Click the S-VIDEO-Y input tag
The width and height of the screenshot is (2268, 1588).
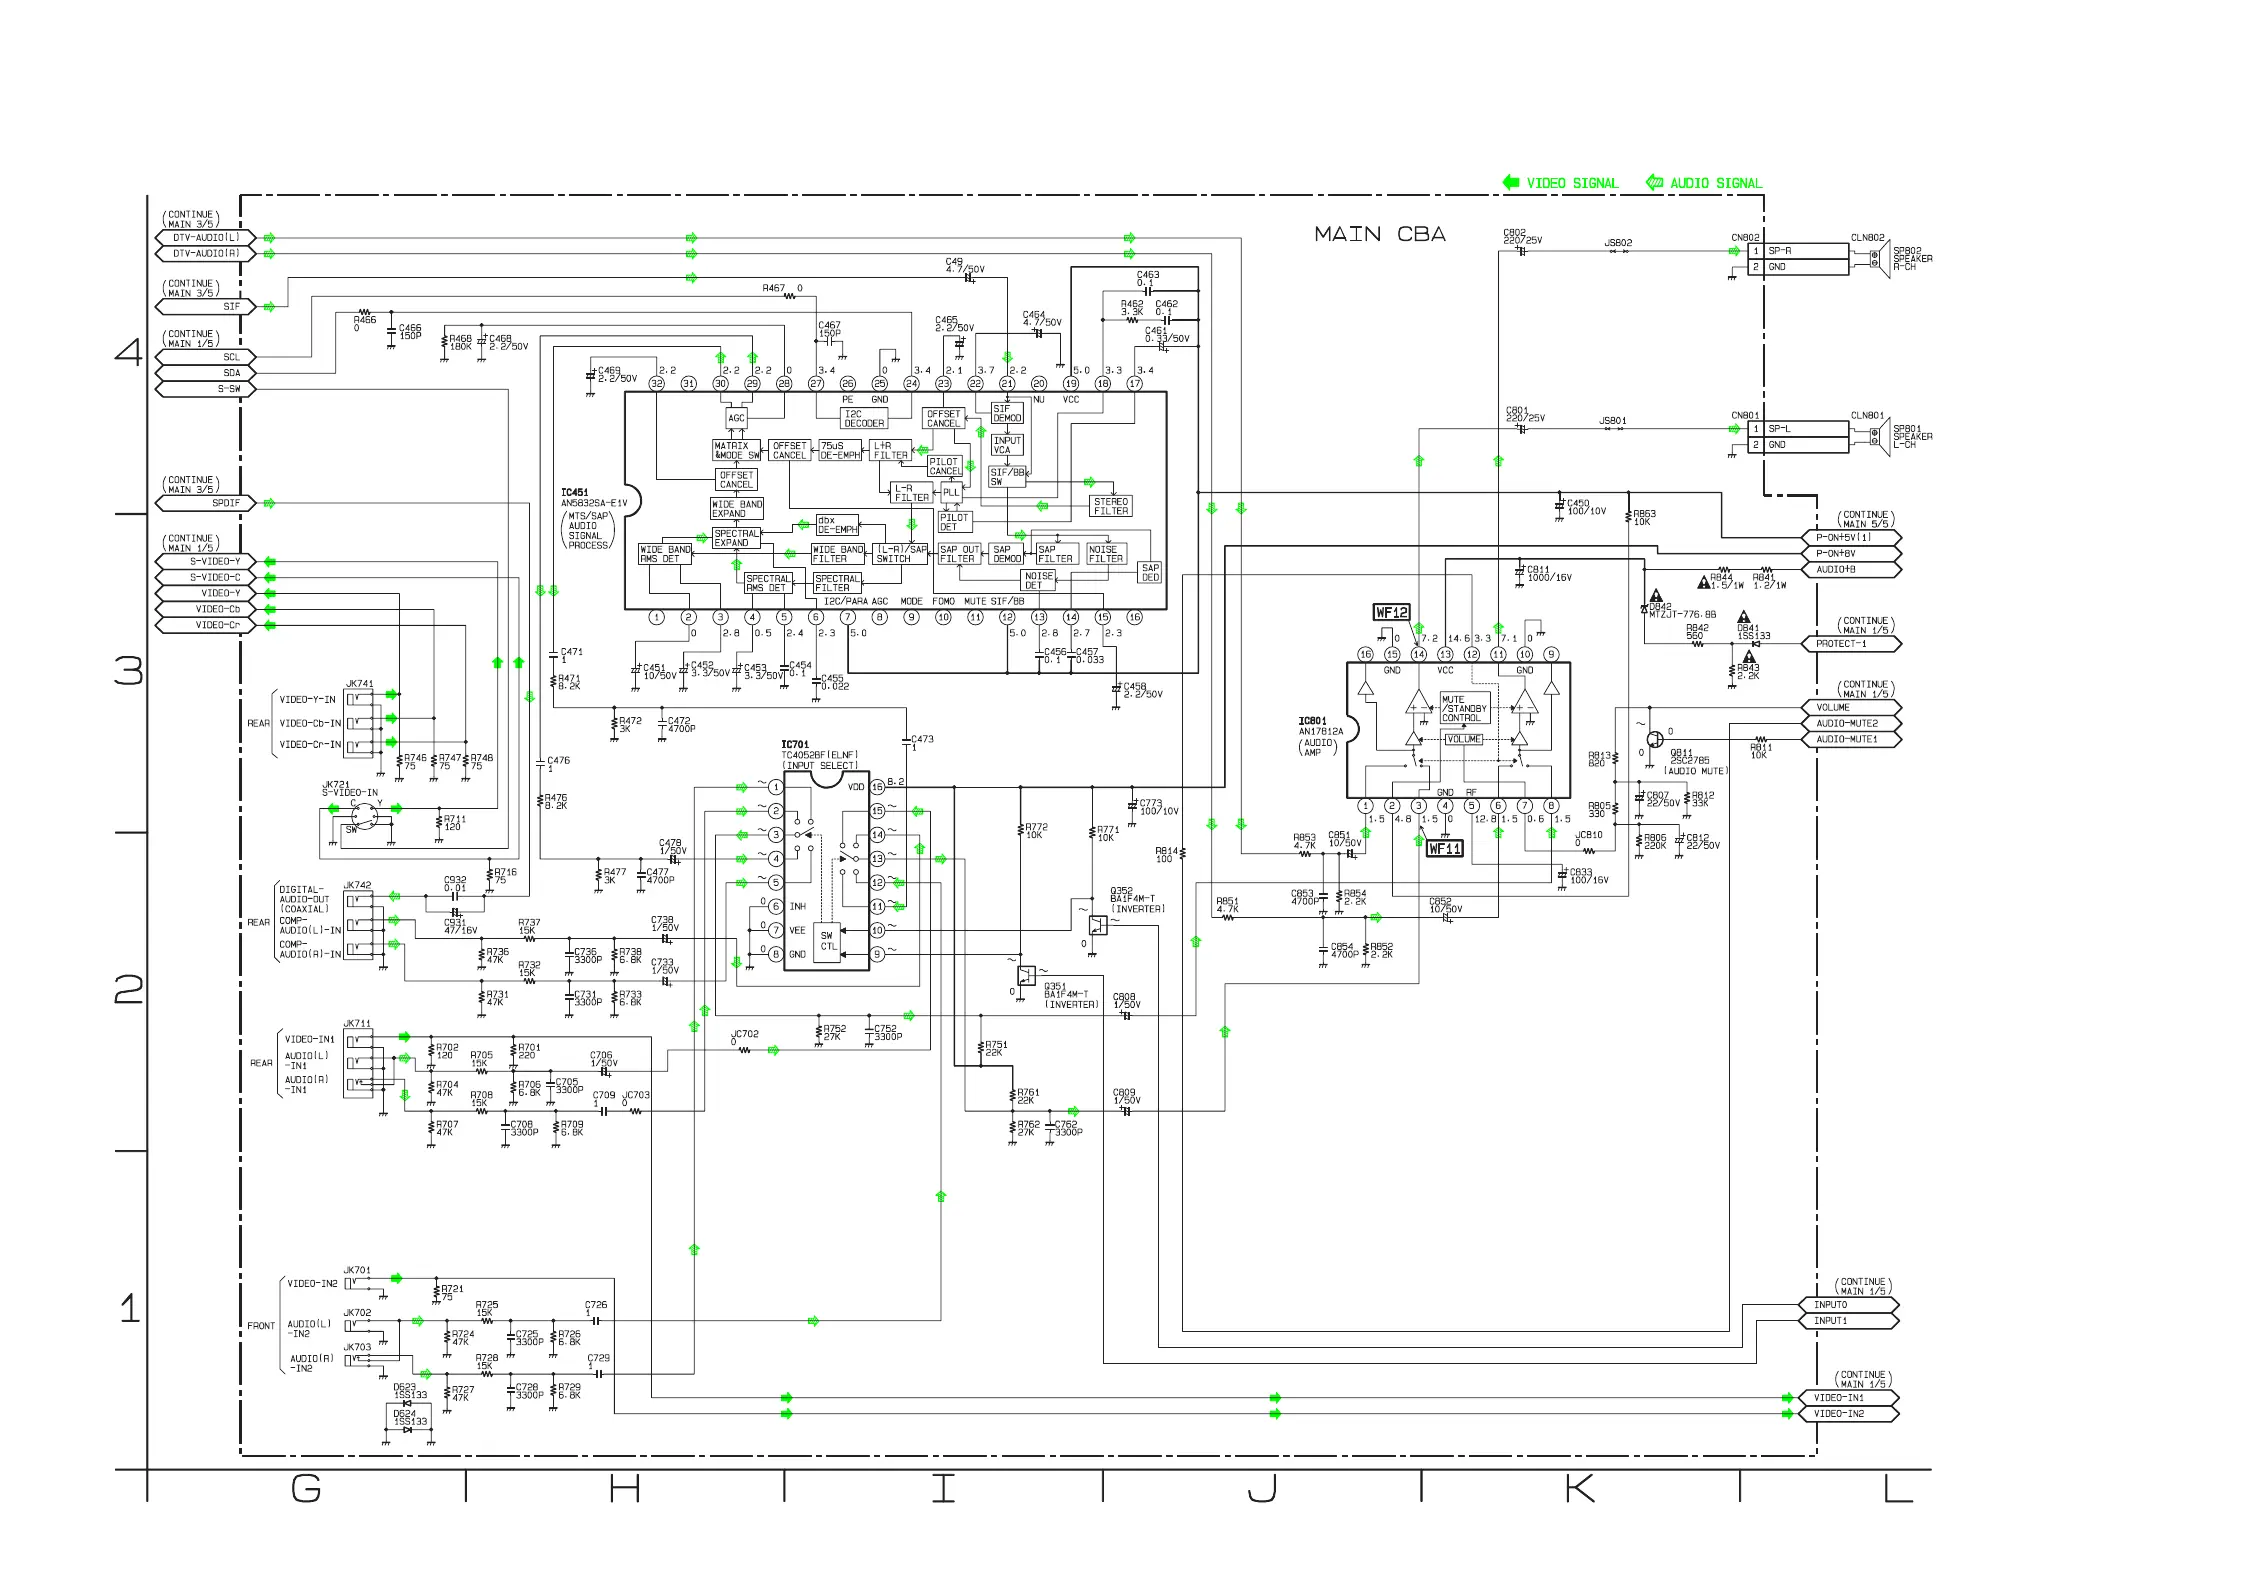pyautogui.click(x=205, y=561)
